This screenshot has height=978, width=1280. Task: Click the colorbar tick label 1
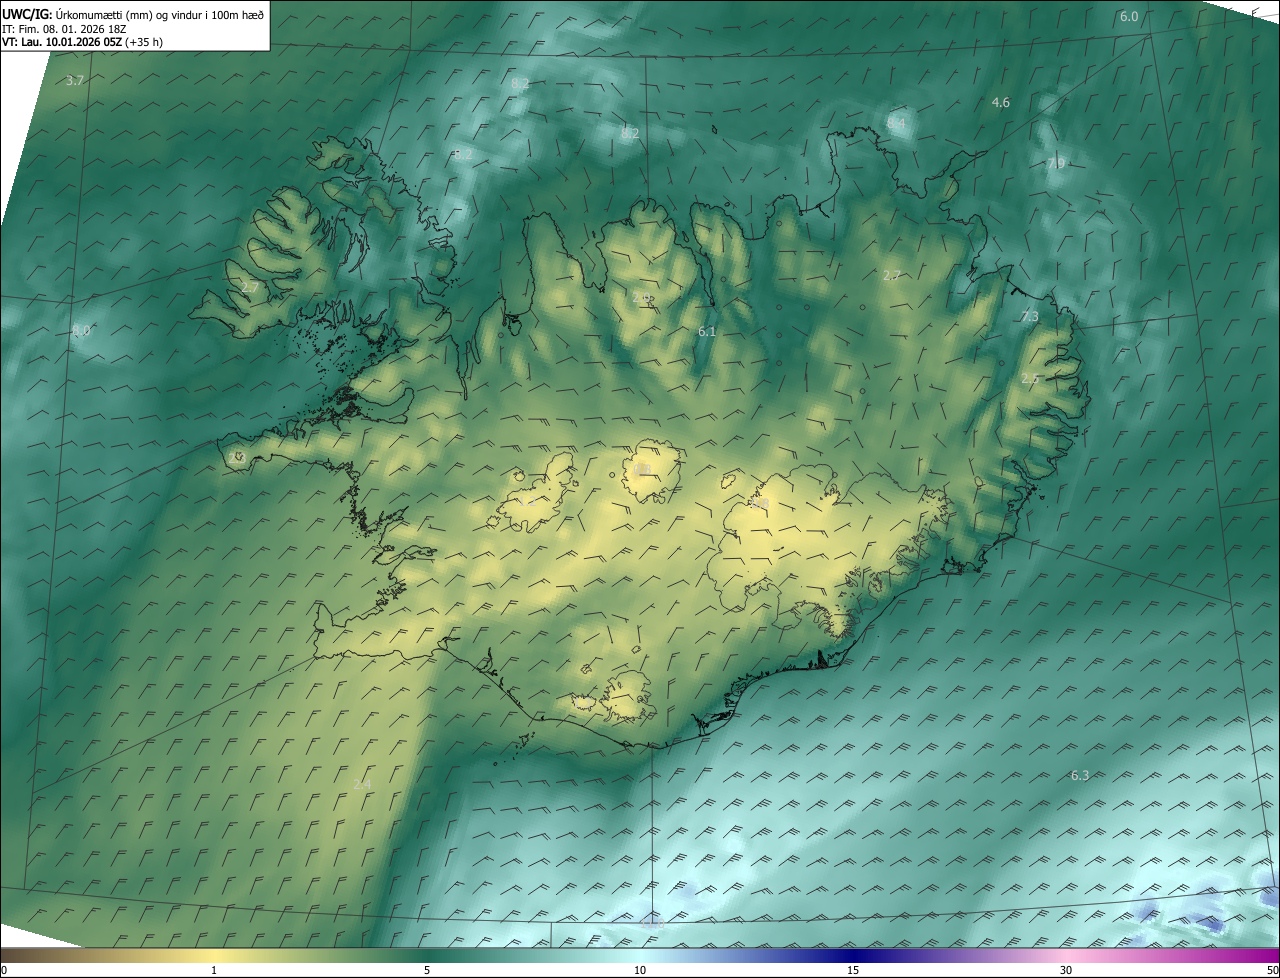point(214,971)
